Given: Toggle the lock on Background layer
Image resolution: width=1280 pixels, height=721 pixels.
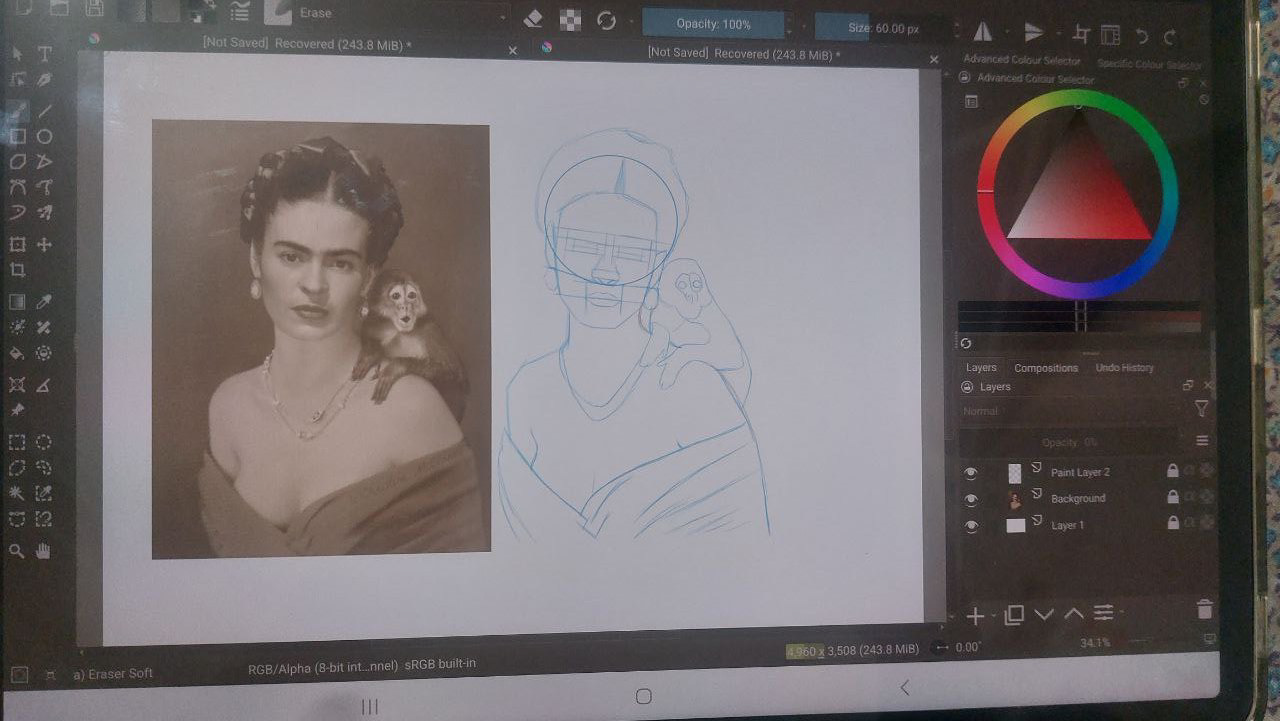Looking at the screenshot, I should tap(1173, 497).
